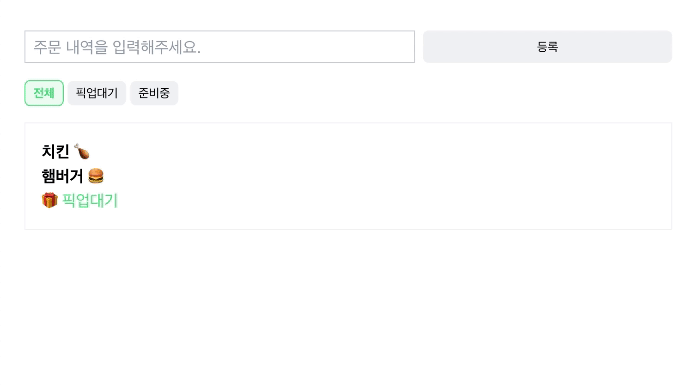694x390 pixels.
Task: Toggle the 픽업대기 filter chip
Action: tap(97, 93)
